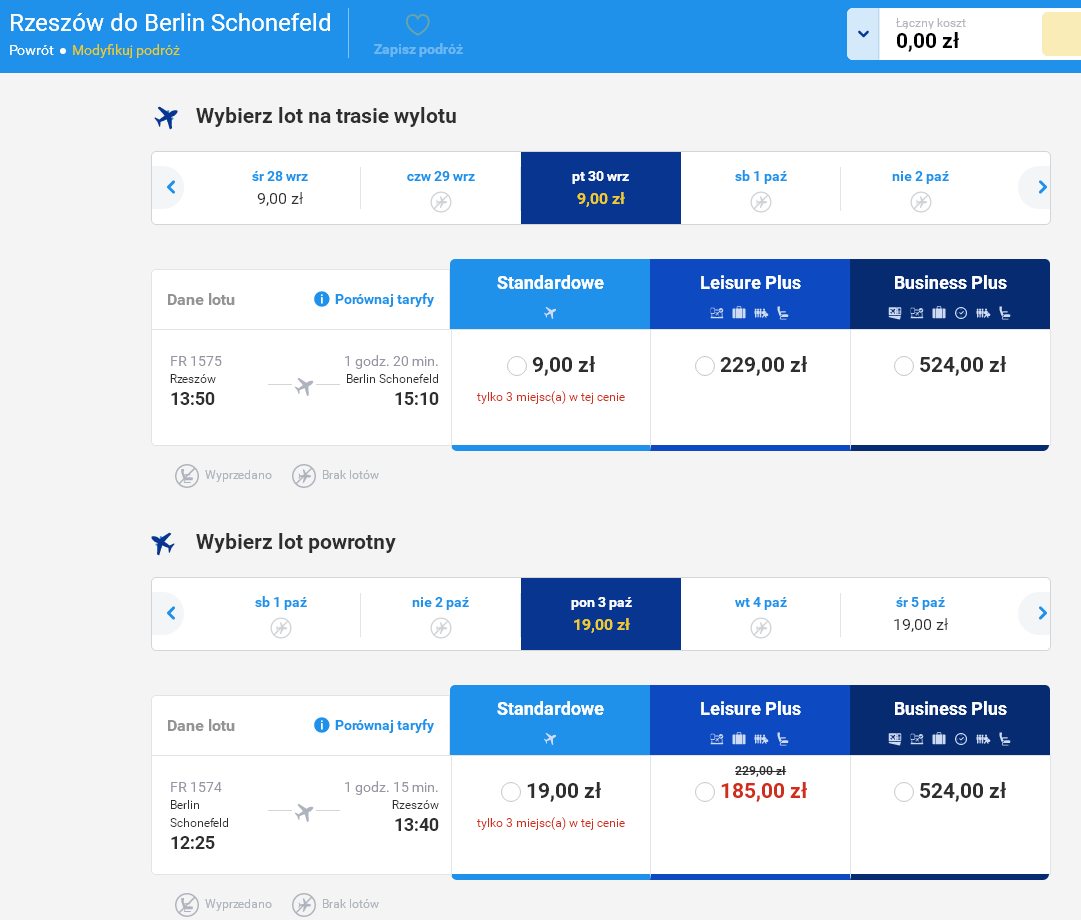Click the info icon beside outbound Porównaj taryfy
Viewport: 1081px width, 920px height.
coord(321,299)
